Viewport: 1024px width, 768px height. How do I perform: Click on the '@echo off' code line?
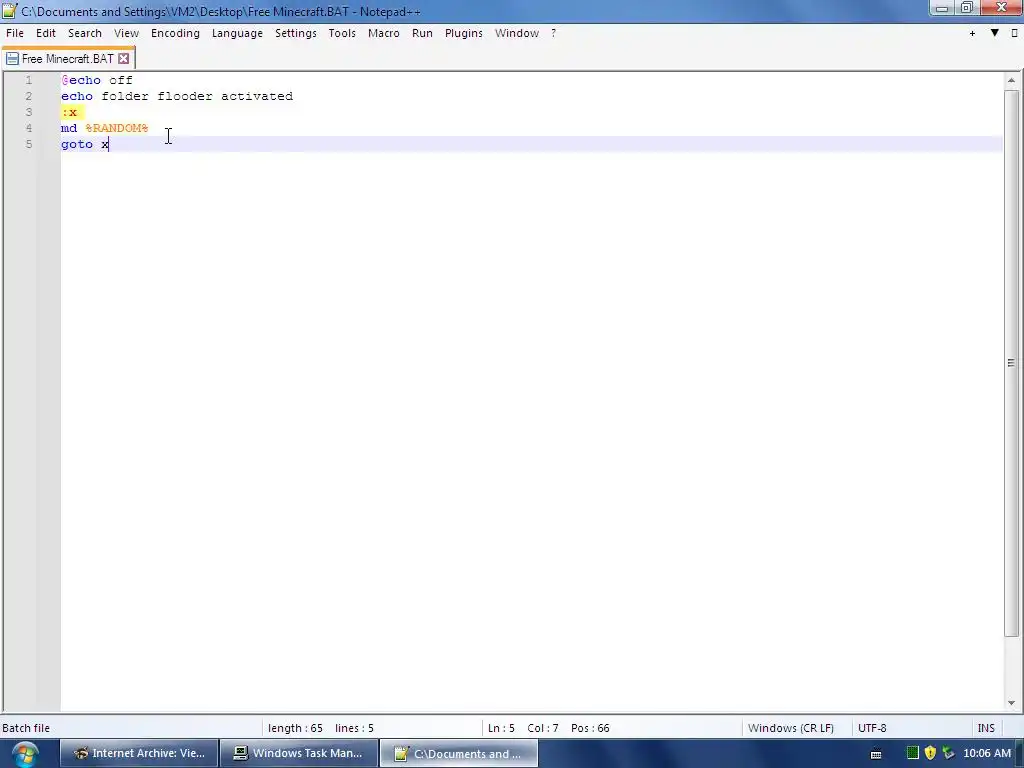[97, 80]
